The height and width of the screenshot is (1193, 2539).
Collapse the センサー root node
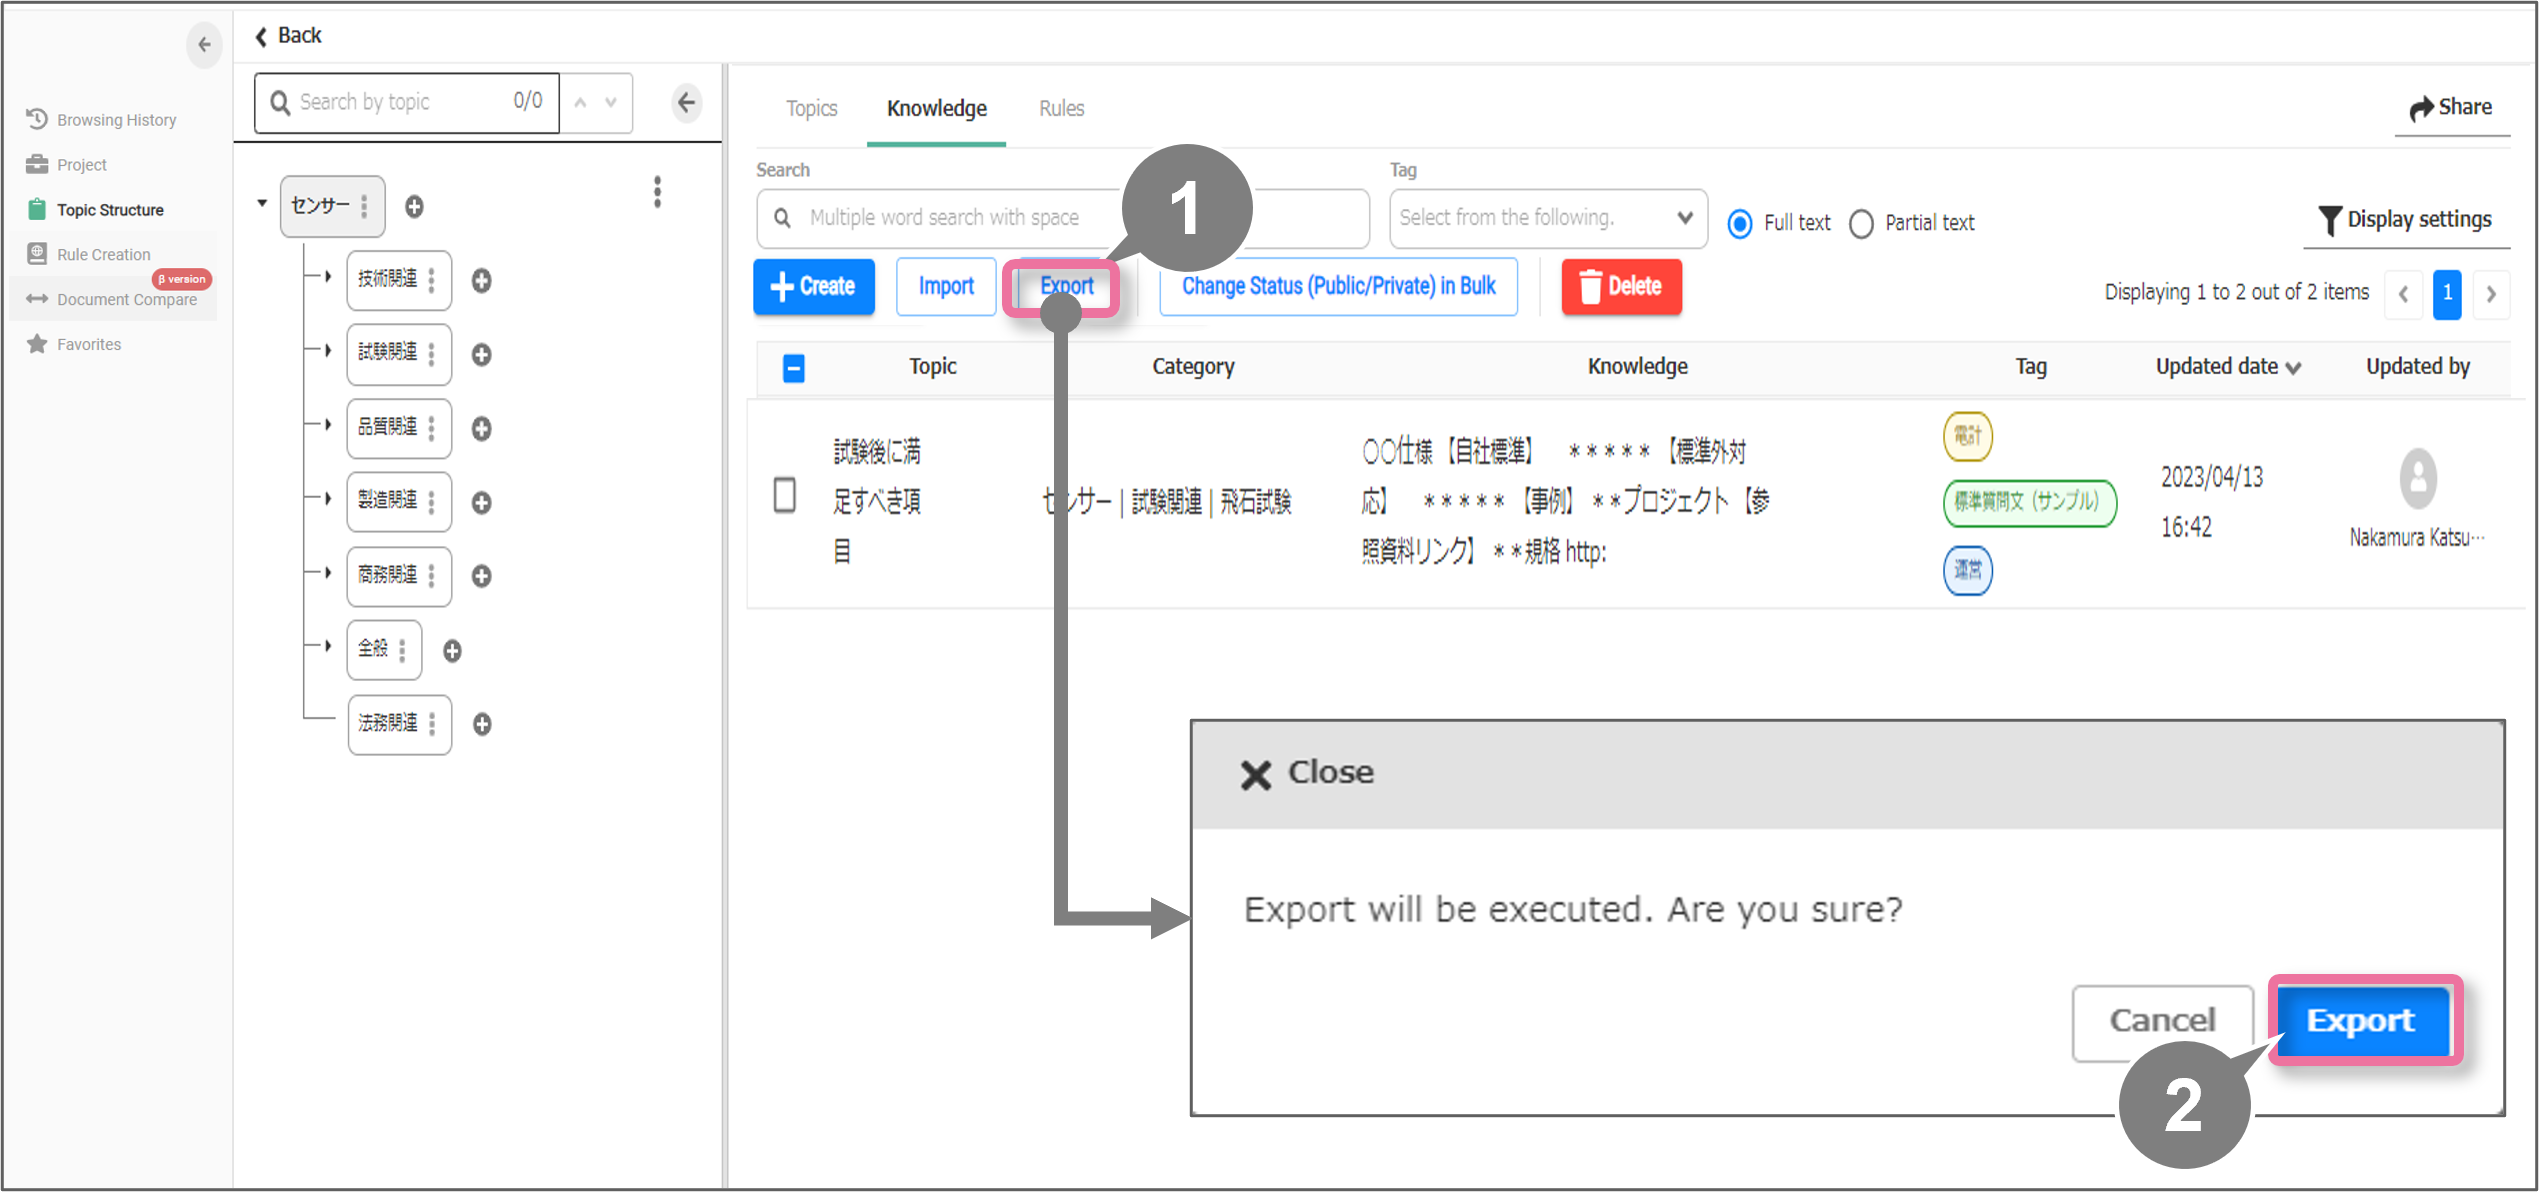tap(262, 203)
